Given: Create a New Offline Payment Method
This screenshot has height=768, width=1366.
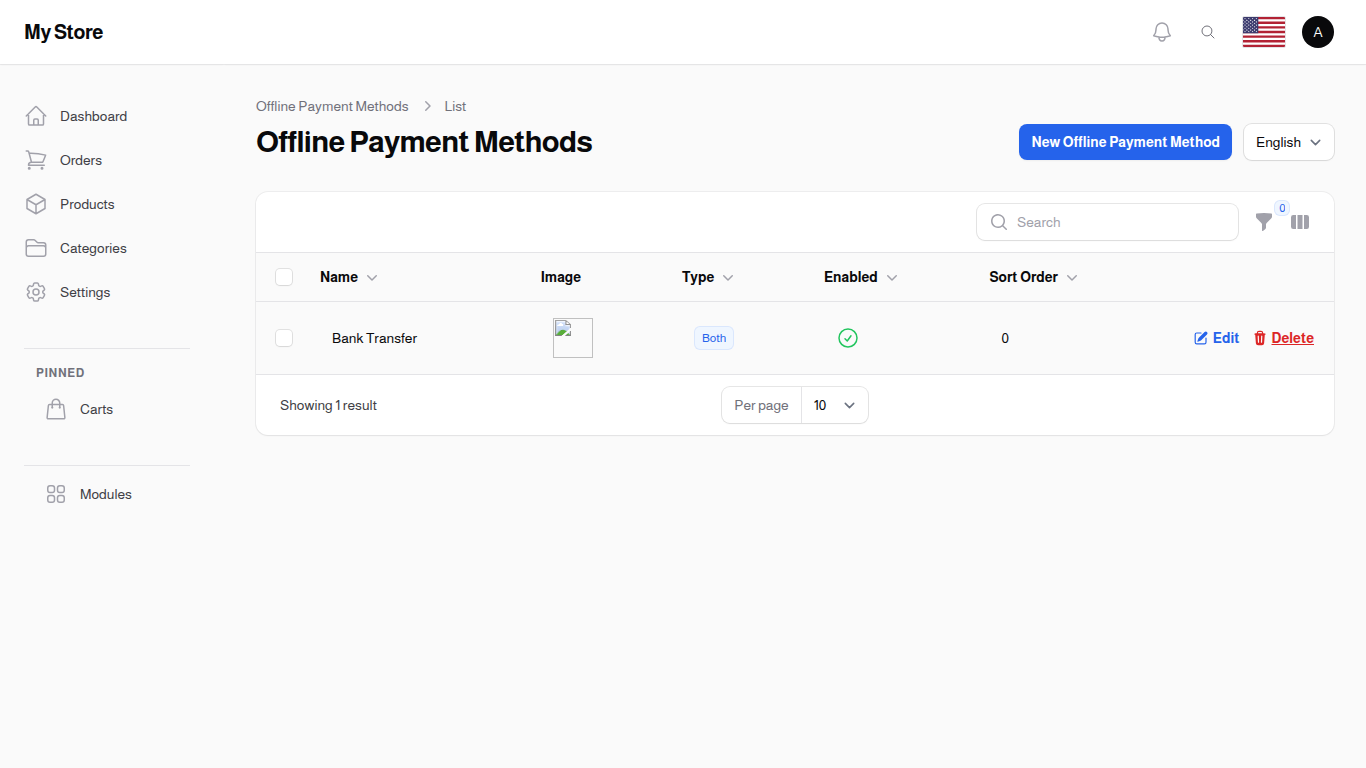Looking at the screenshot, I should tap(1125, 142).
